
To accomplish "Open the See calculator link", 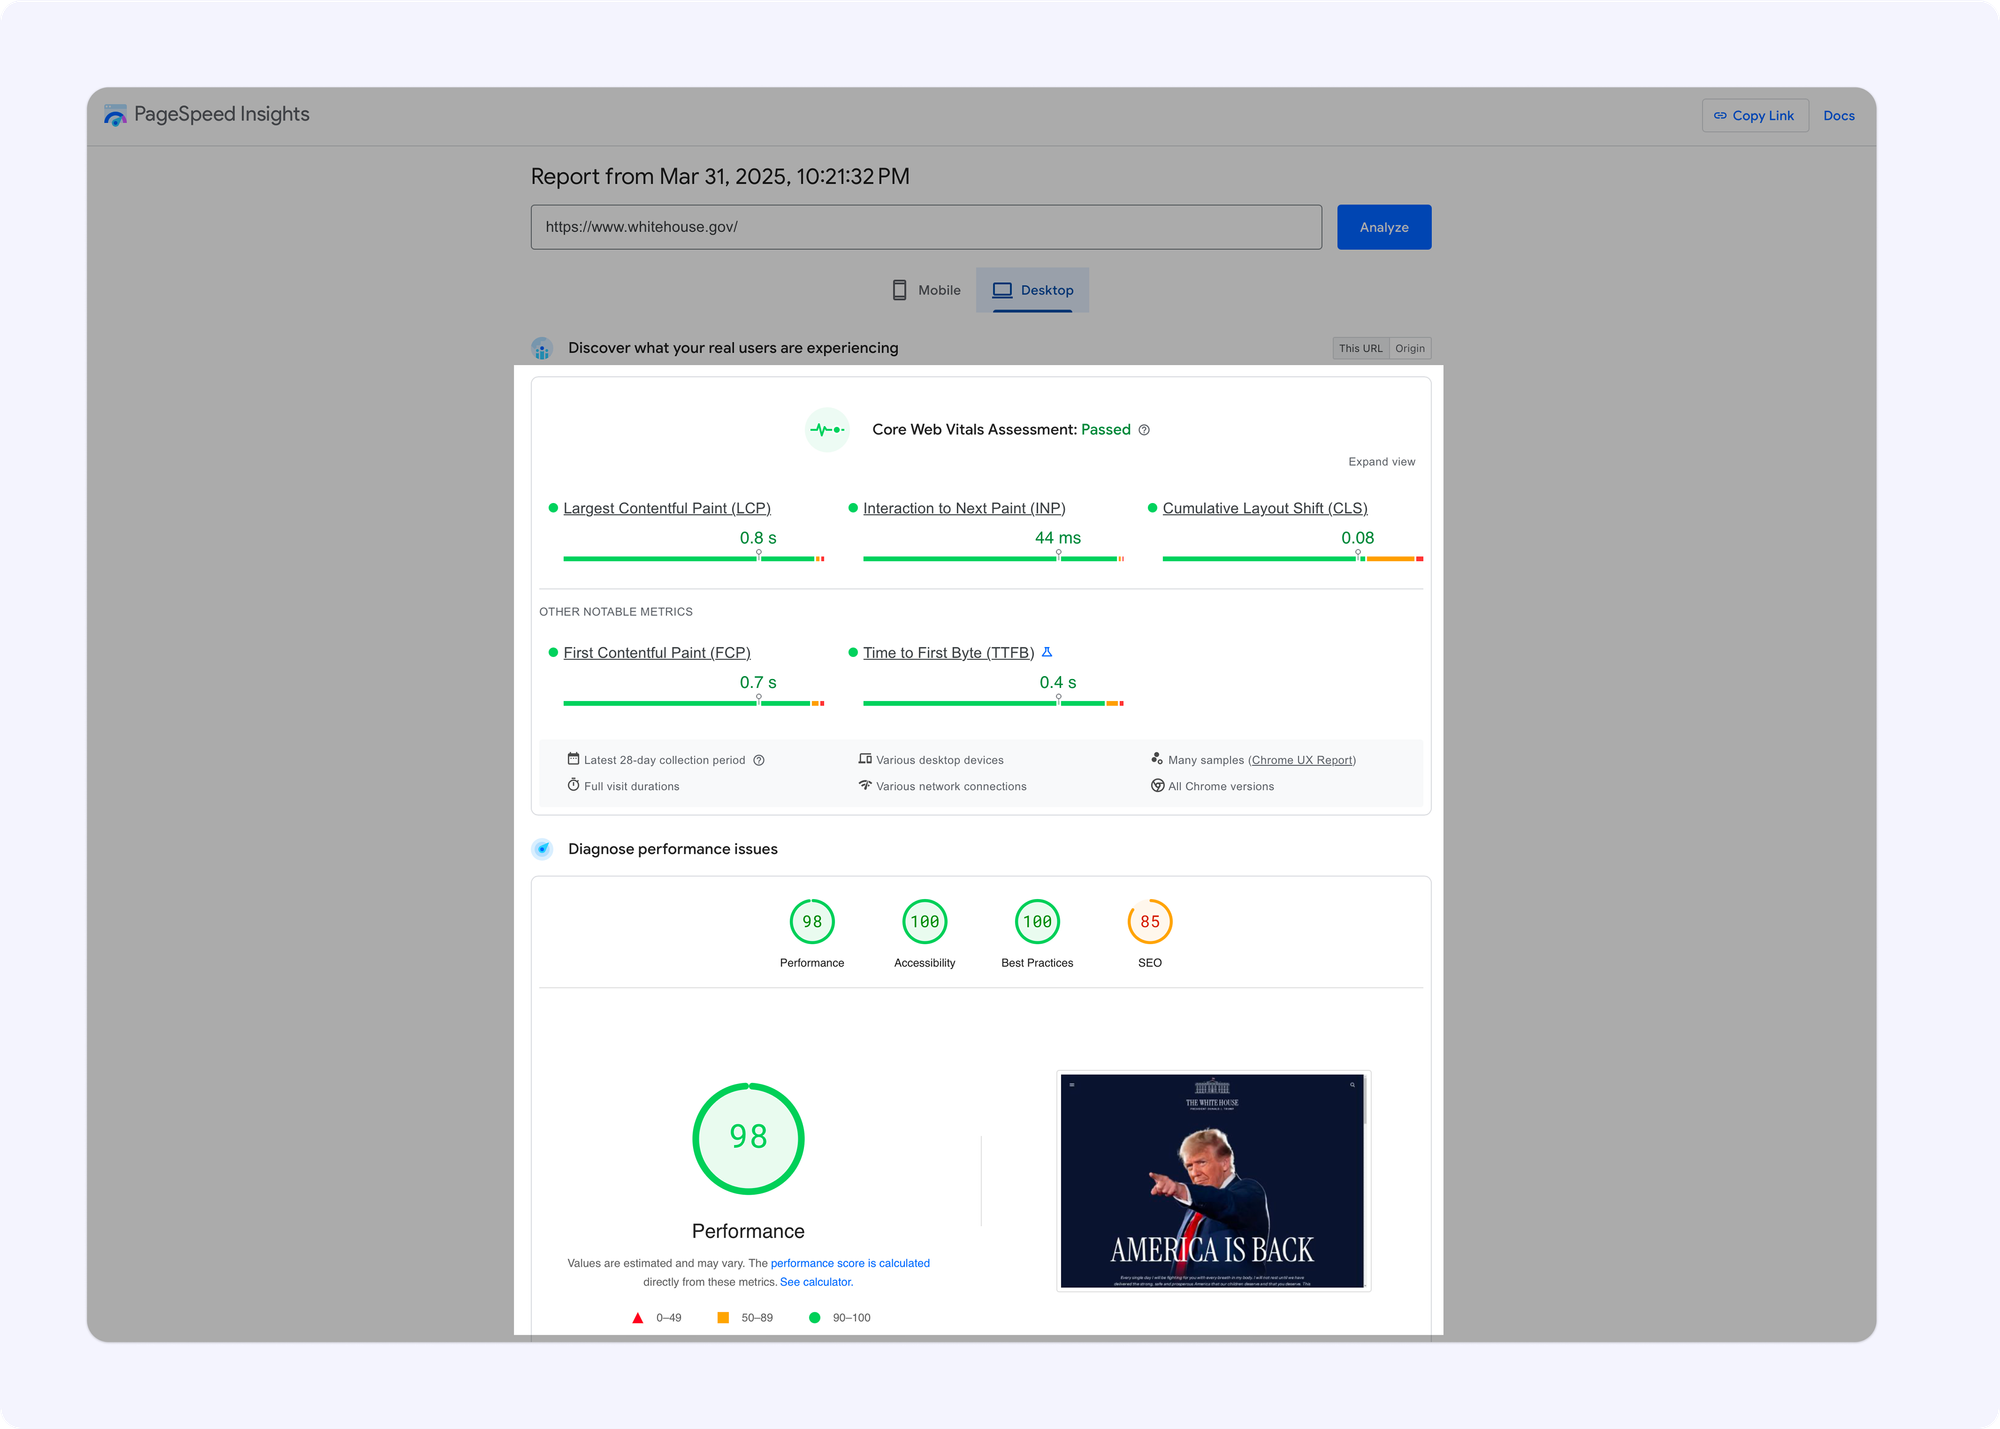I will [x=816, y=1282].
